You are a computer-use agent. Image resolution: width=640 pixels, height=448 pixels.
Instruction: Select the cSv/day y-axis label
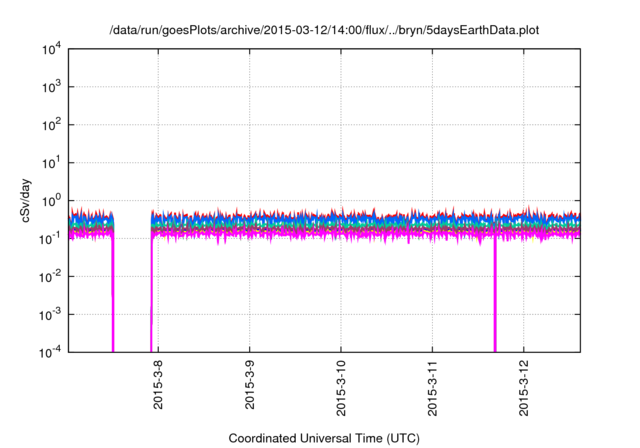26,201
